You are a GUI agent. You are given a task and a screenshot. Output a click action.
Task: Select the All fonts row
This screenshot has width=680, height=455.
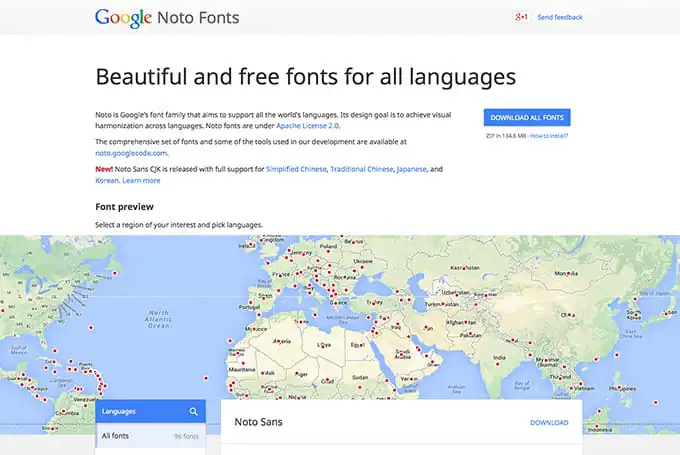pyautogui.click(x=150, y=436)
